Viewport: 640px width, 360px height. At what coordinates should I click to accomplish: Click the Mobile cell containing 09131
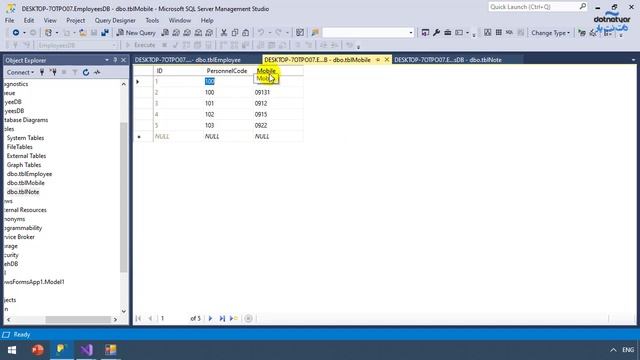click(278, 93)
